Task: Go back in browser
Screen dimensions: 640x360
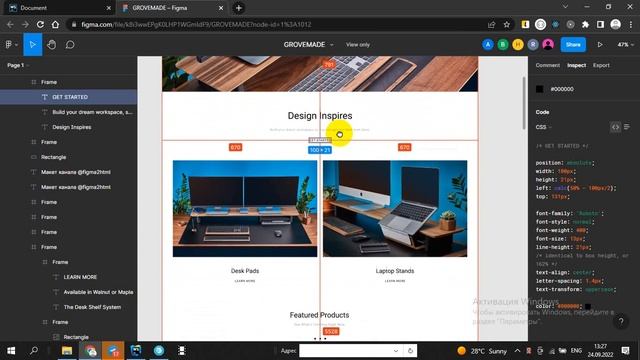Action: point(10,24)
